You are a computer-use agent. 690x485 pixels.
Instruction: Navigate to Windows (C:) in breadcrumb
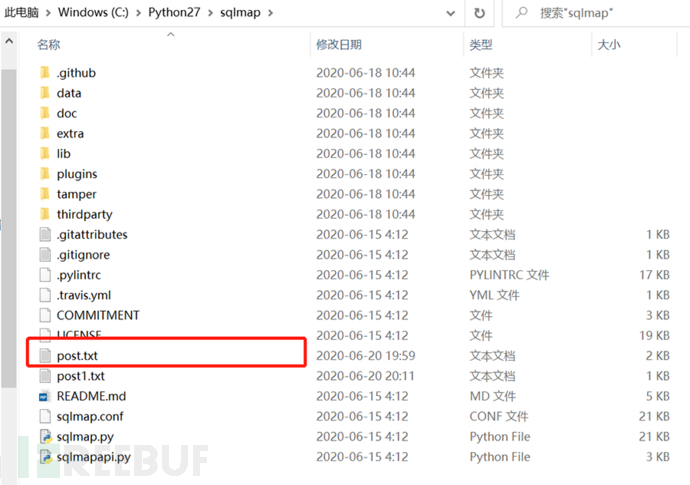pyautogui.click(x=93, y=12)
